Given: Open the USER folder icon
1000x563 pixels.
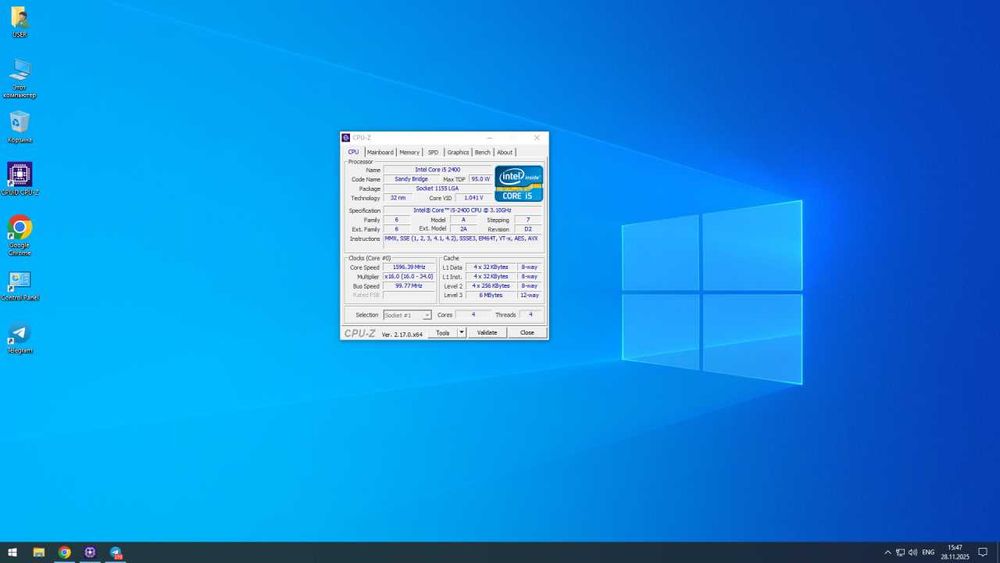Looking at the screenshot, I should pos(20,18).
